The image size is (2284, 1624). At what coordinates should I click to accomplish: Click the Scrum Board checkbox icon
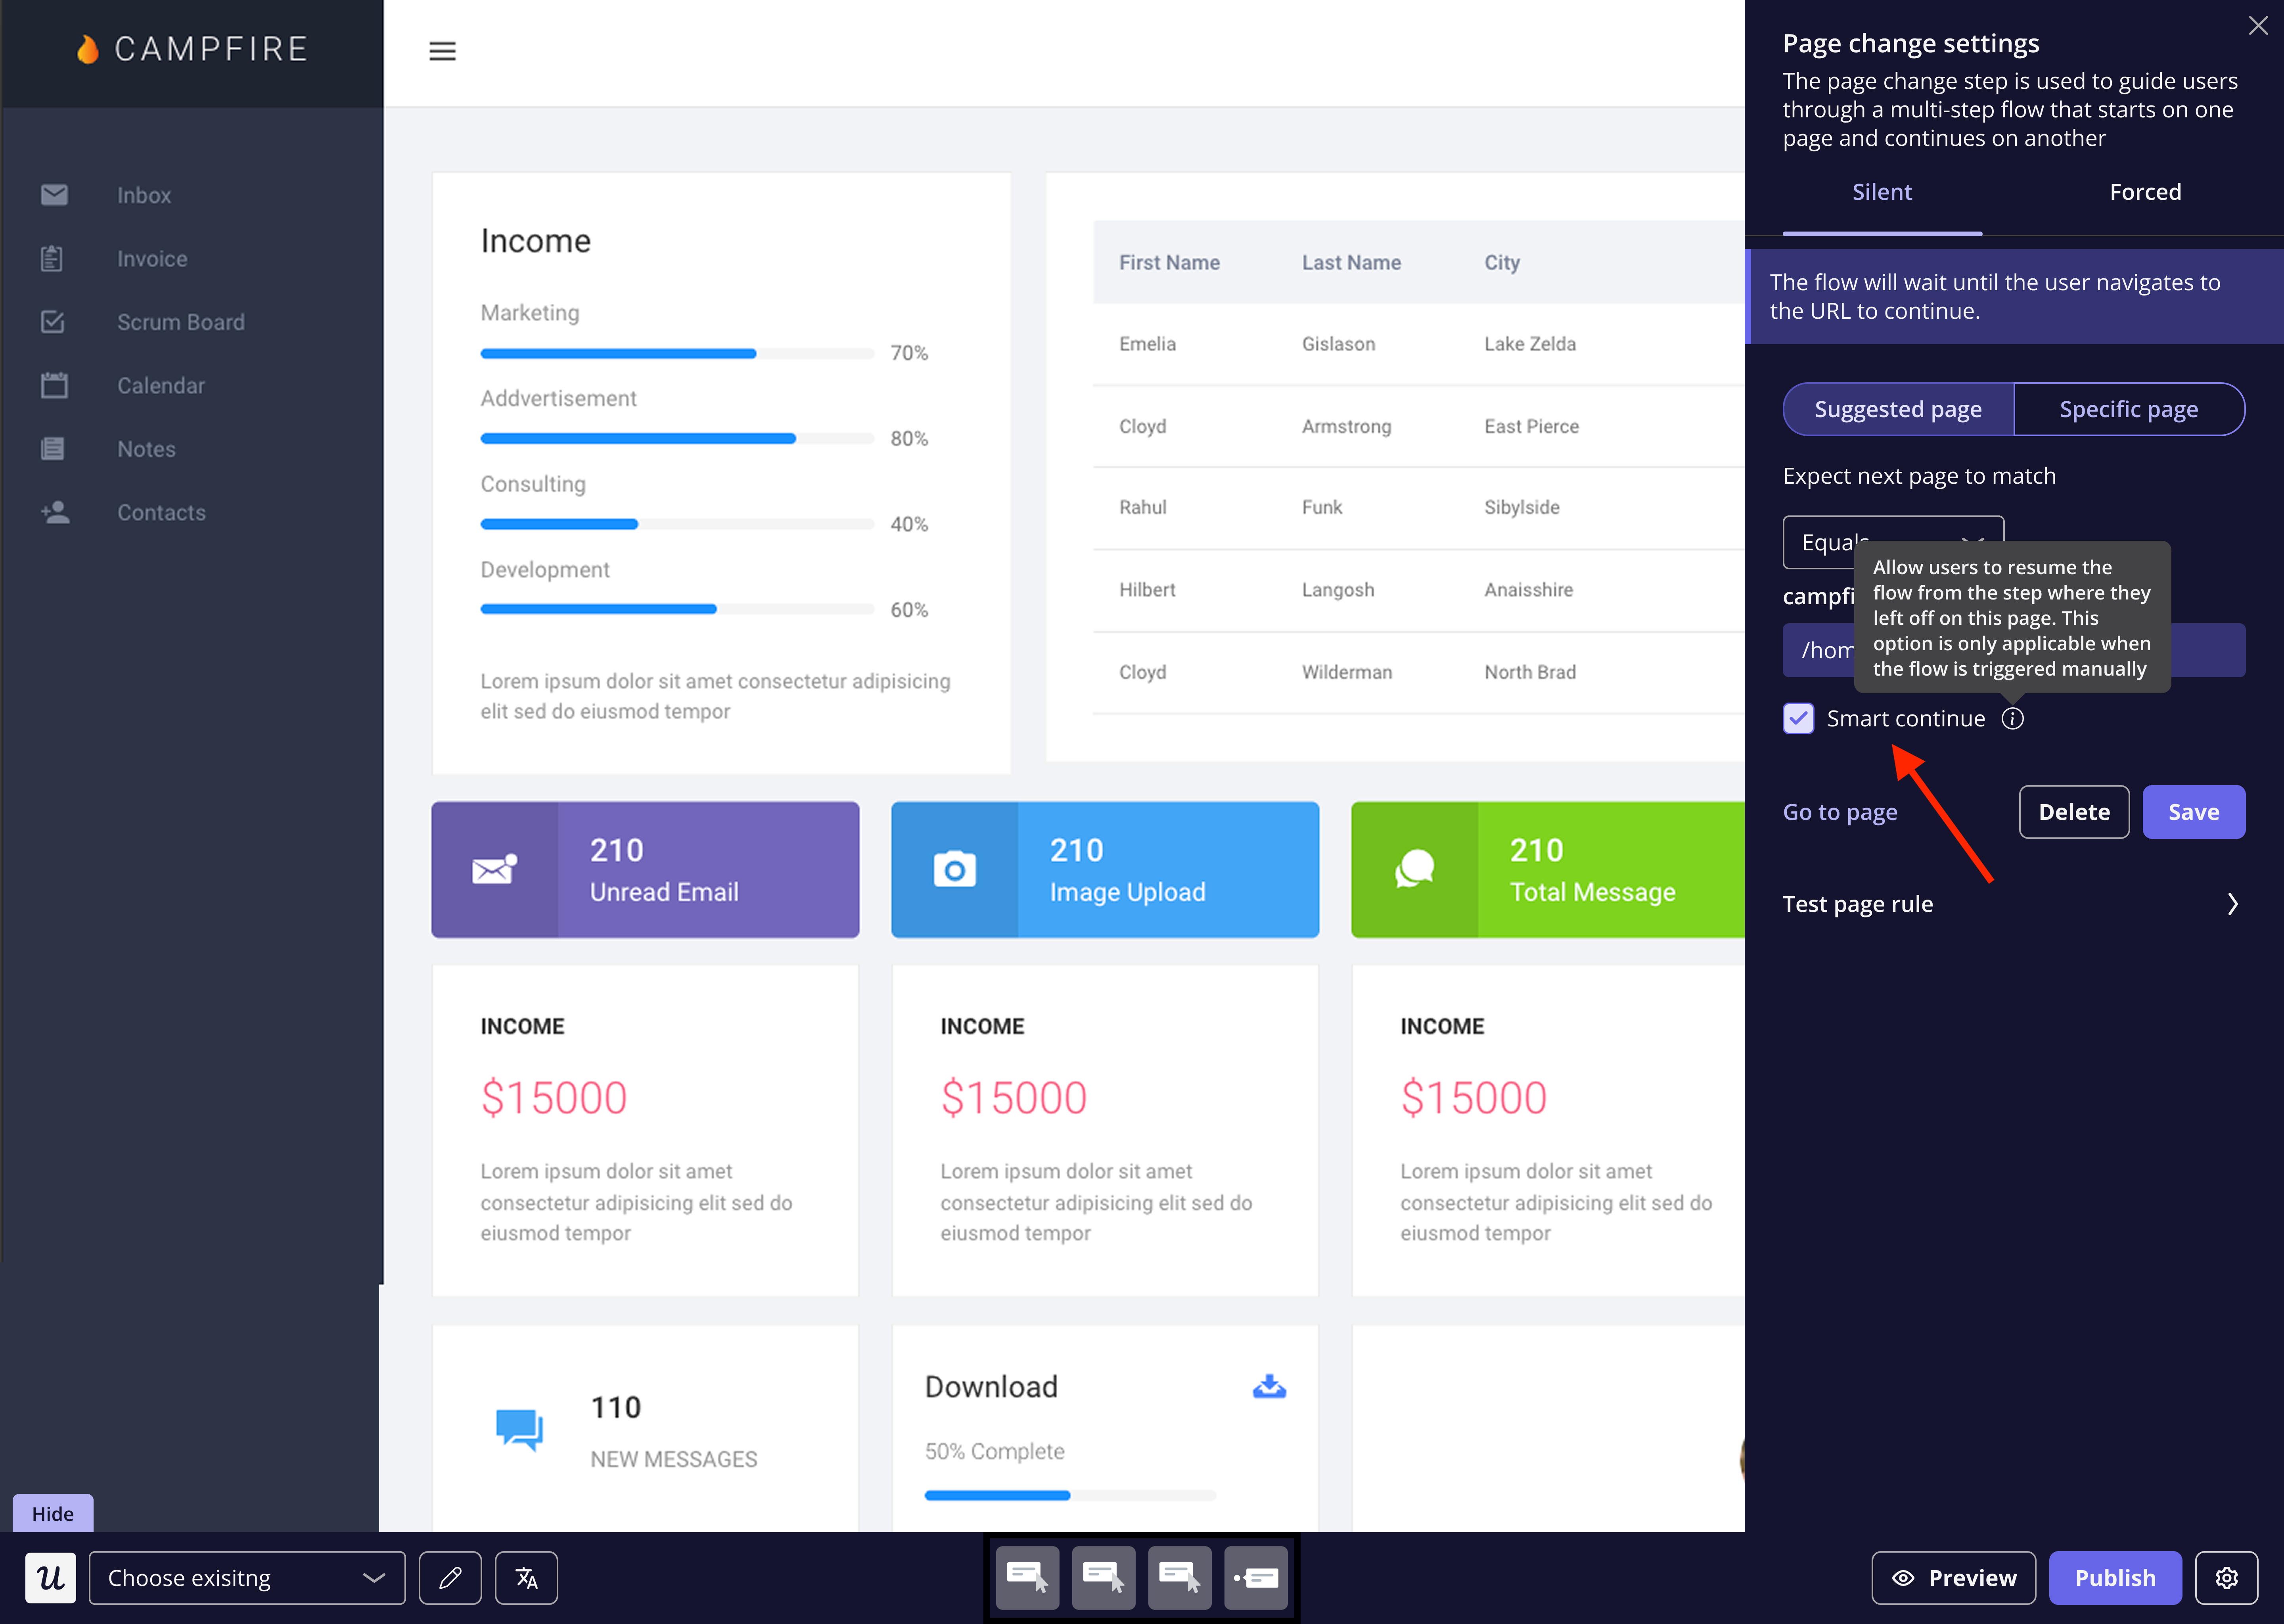[53, 321]
